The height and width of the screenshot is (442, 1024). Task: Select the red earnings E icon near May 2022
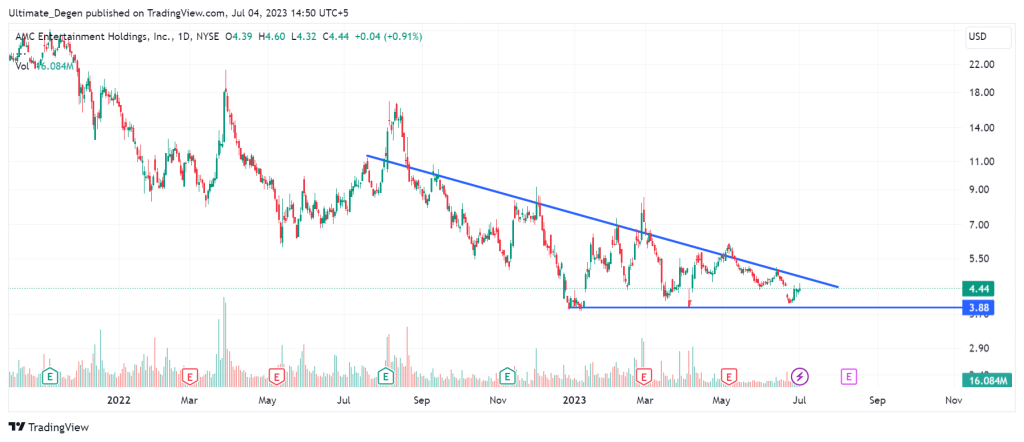277,376
